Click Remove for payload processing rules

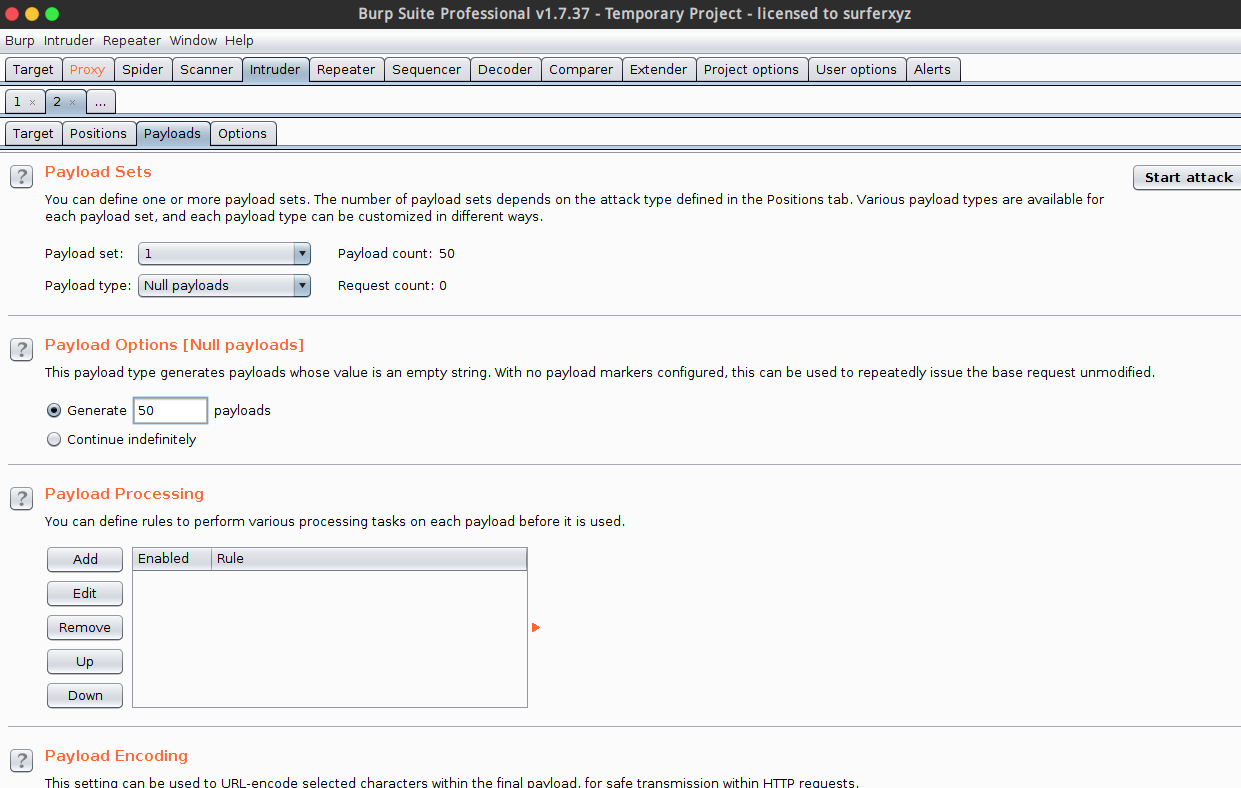point(85,627)
